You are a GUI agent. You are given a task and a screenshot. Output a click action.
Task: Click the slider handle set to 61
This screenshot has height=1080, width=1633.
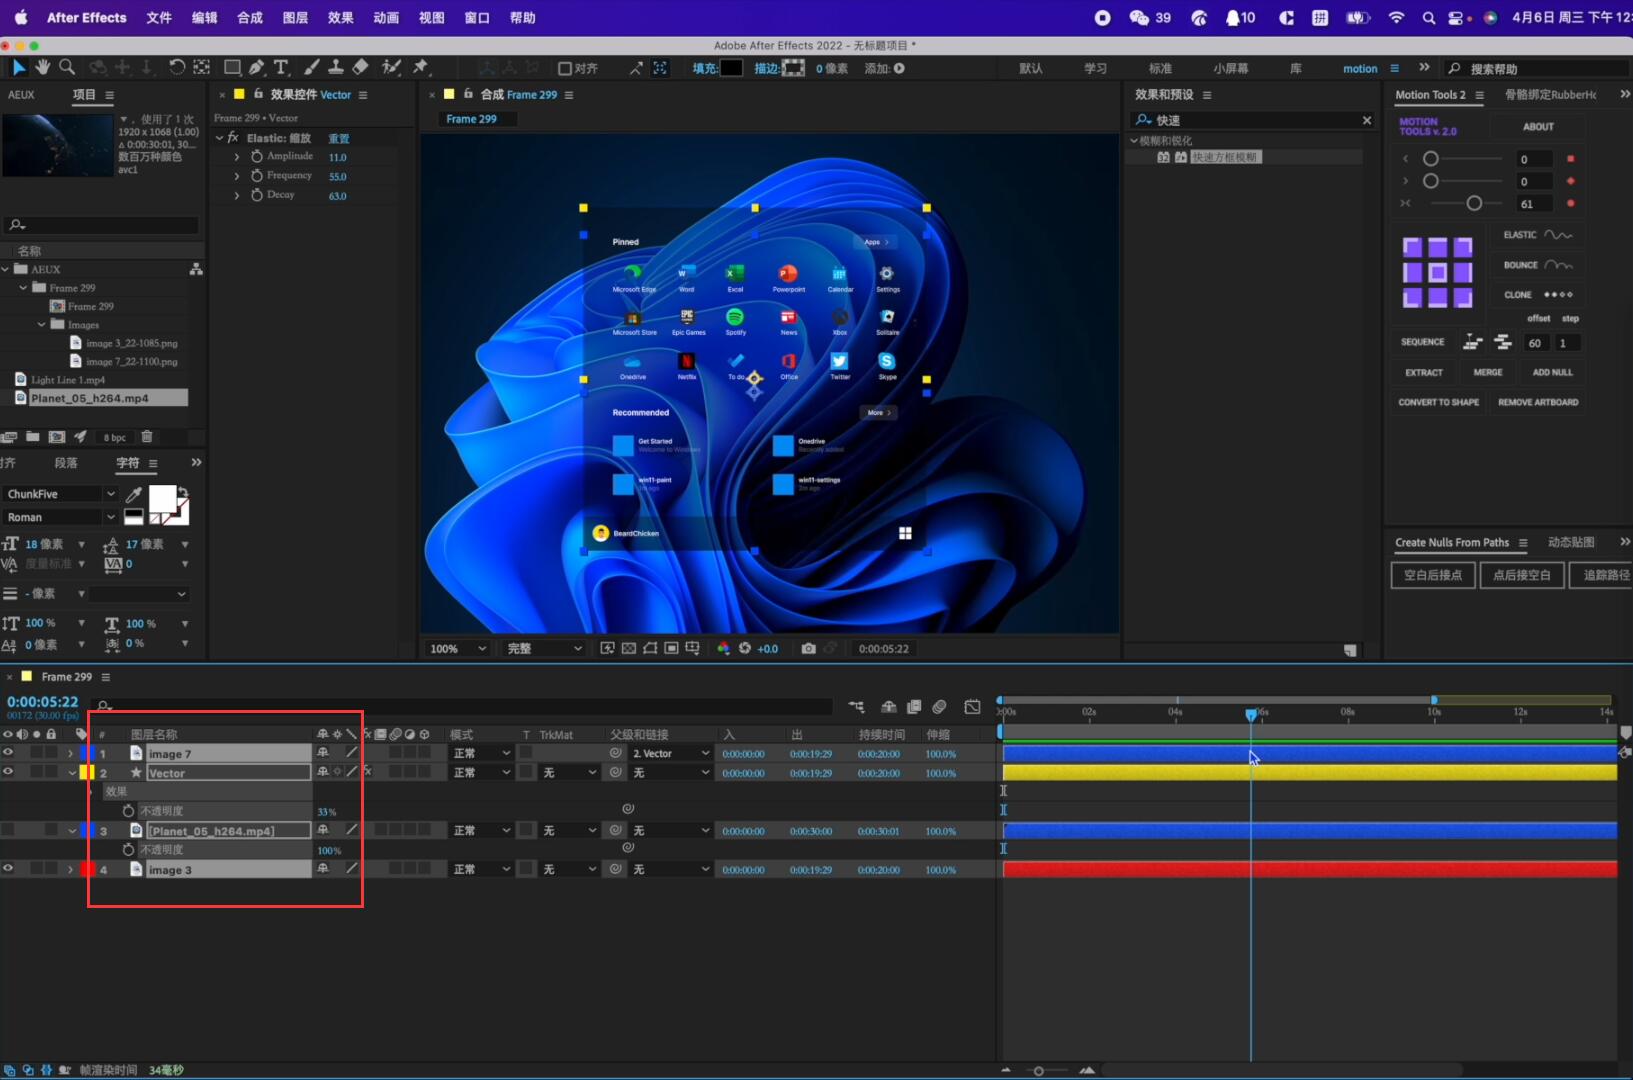point(1473,203)
